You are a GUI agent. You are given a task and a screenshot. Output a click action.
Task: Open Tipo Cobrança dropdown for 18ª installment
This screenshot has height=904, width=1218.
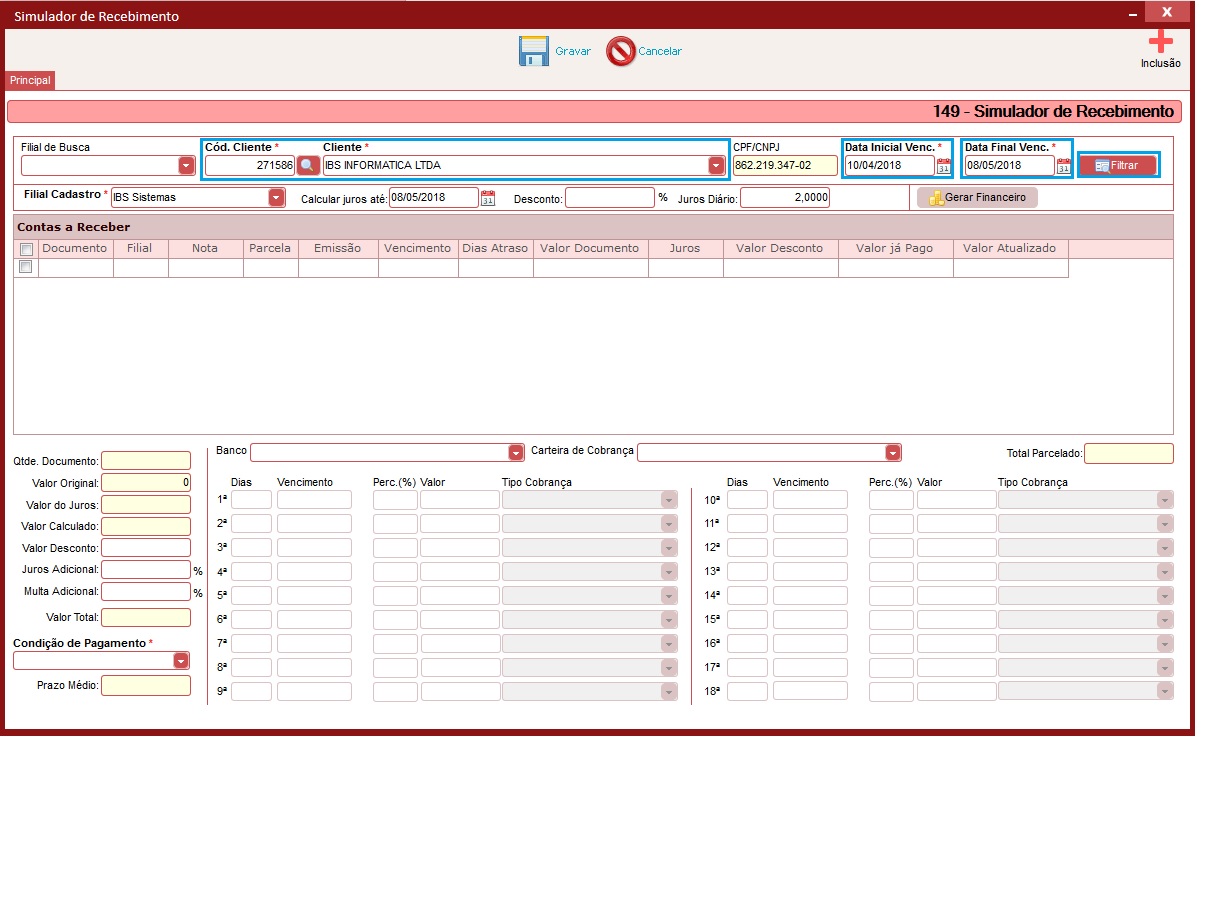point(1165,691)
